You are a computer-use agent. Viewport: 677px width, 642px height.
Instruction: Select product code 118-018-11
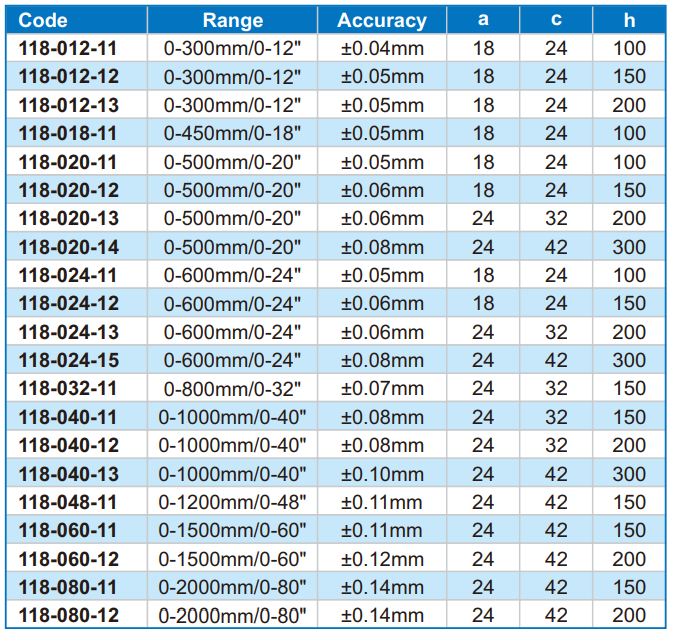click(x=68, y=133)
